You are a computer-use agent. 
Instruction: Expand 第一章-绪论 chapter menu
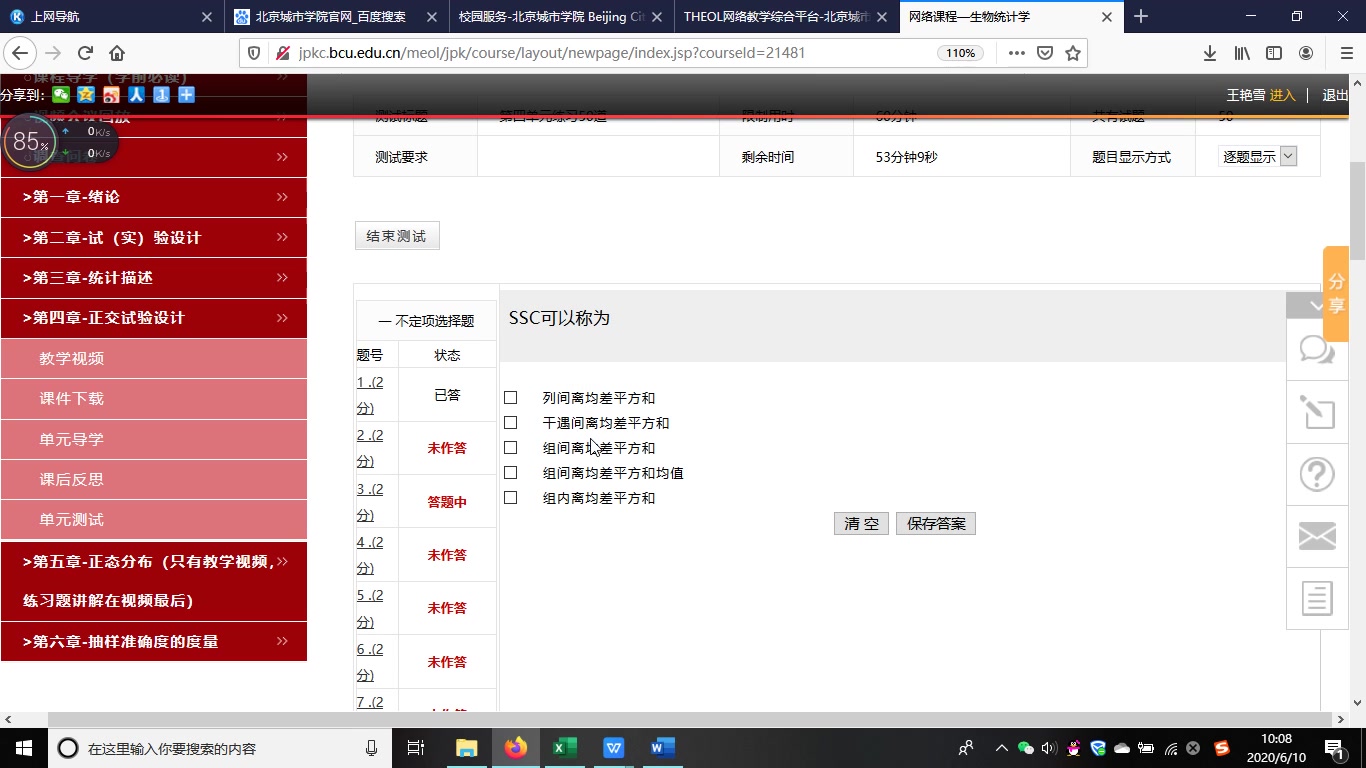(154, 197)
